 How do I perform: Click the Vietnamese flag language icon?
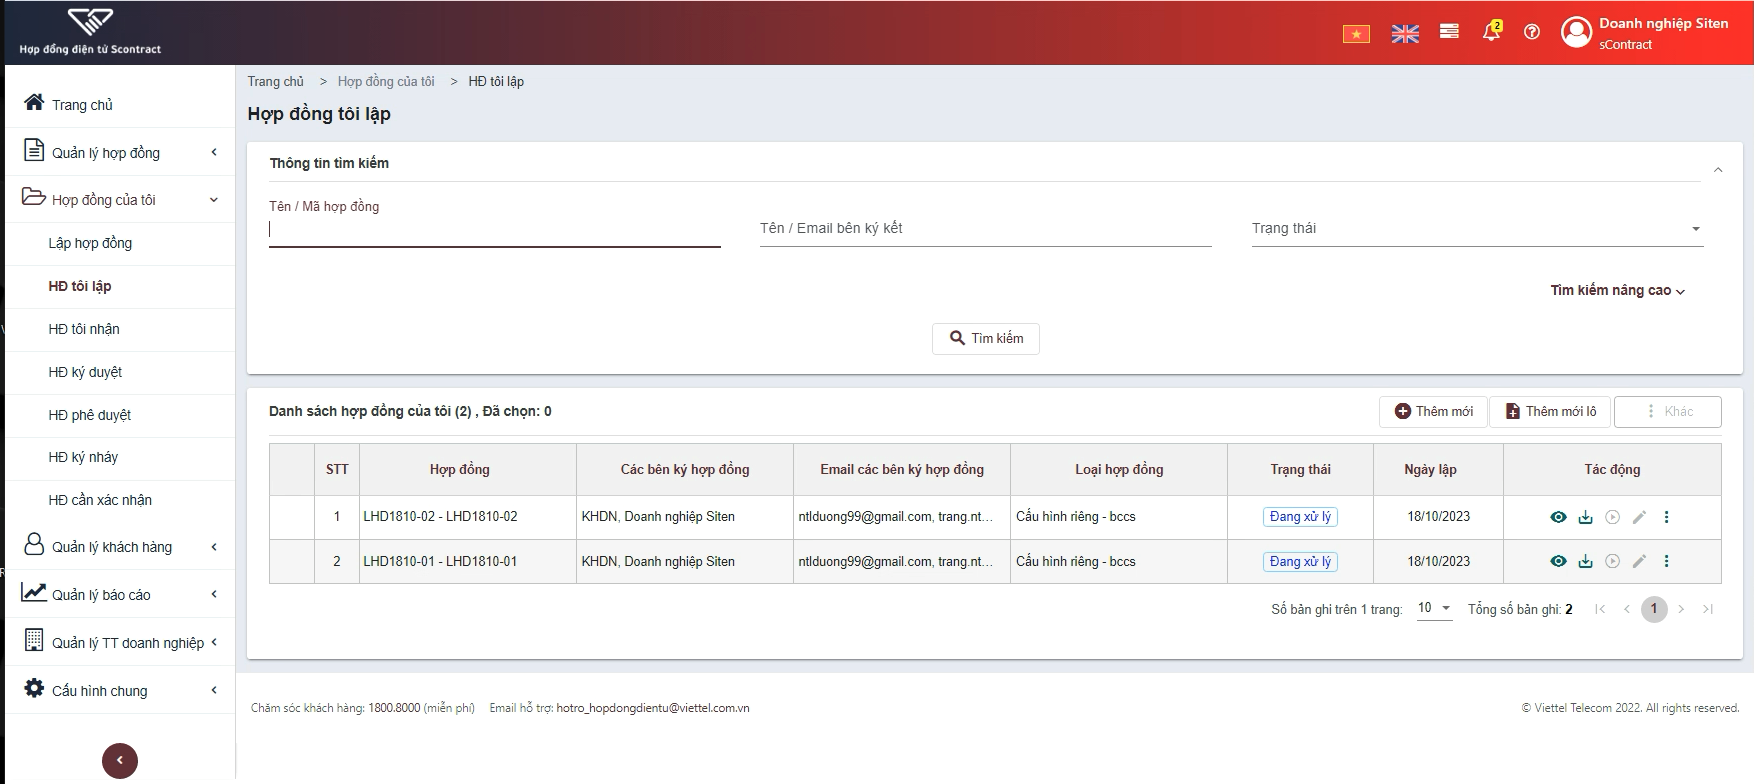click(x=1356, y=34)
